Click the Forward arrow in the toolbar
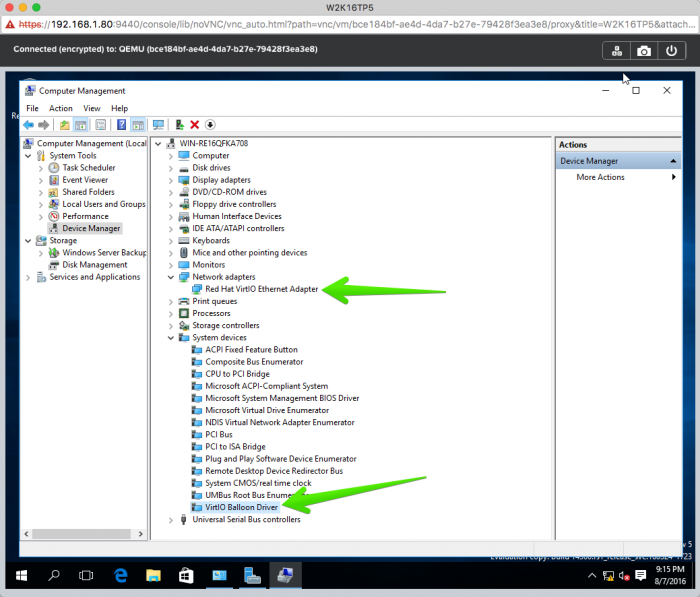The height and width of the screenshot is (597, 700). [x=44, y=125]
